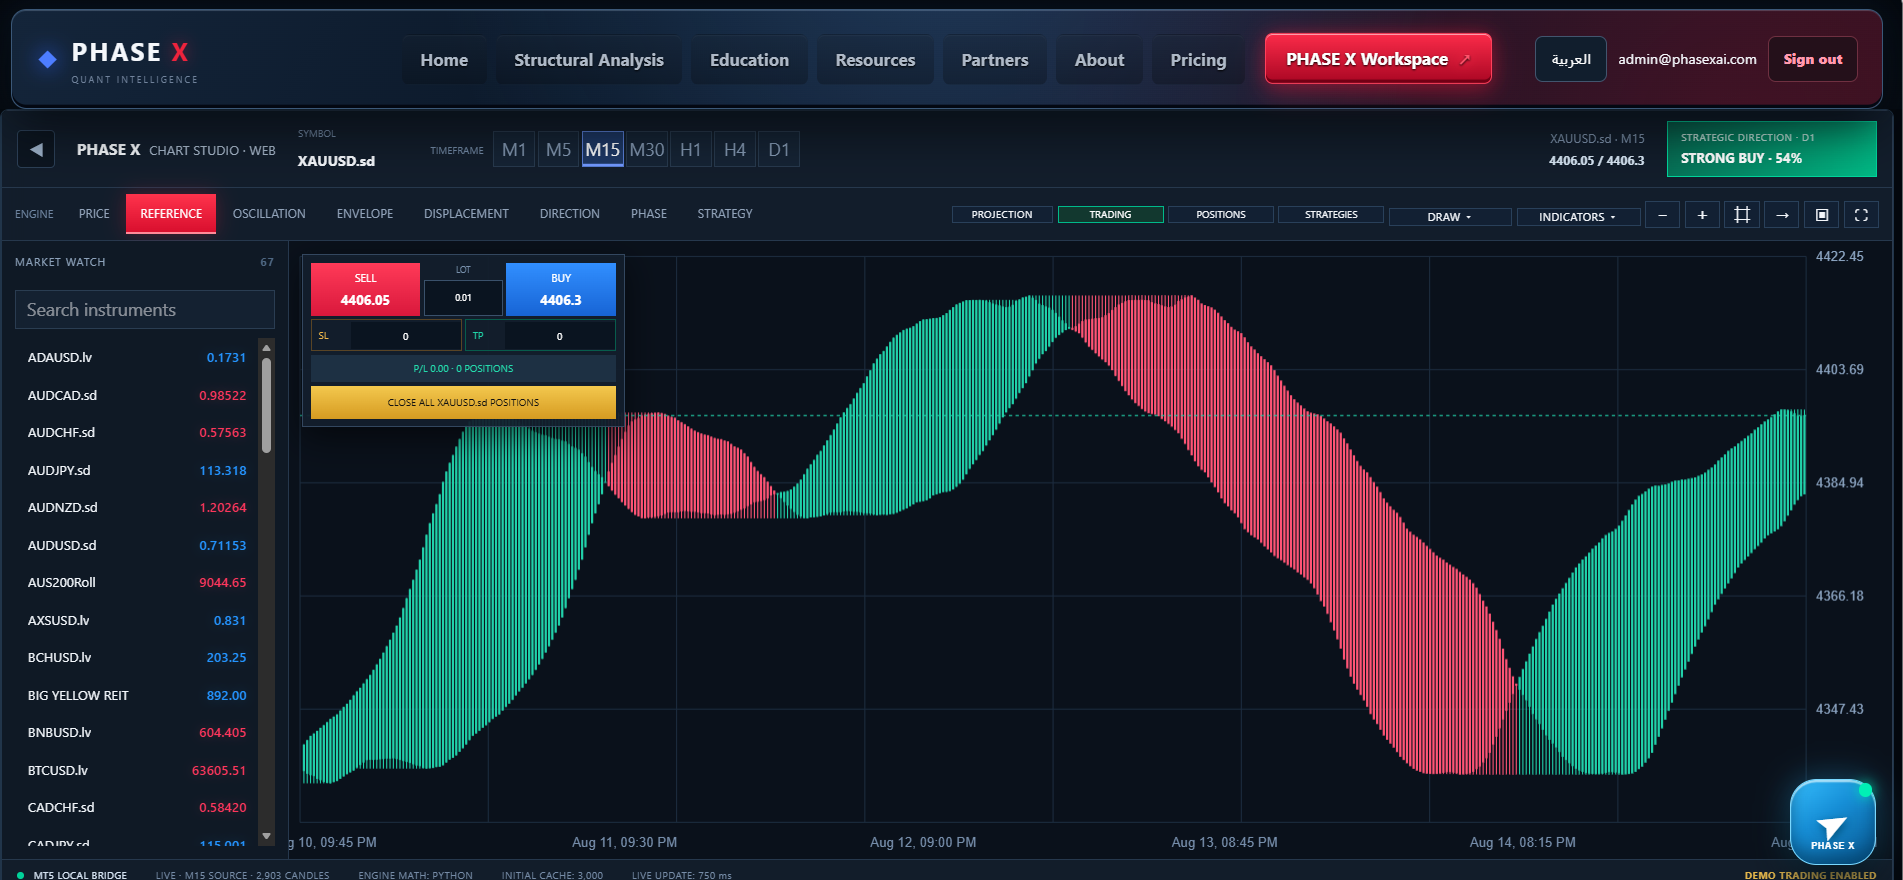Select the M5 timeframe
The width and height of the screenshot is (1903, 880).
click(558, 150)
